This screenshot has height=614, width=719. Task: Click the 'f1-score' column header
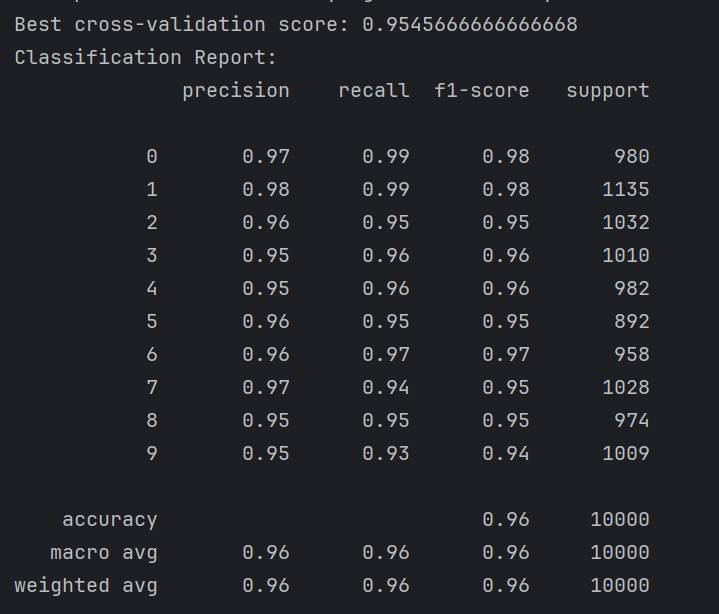coord(482,90)
